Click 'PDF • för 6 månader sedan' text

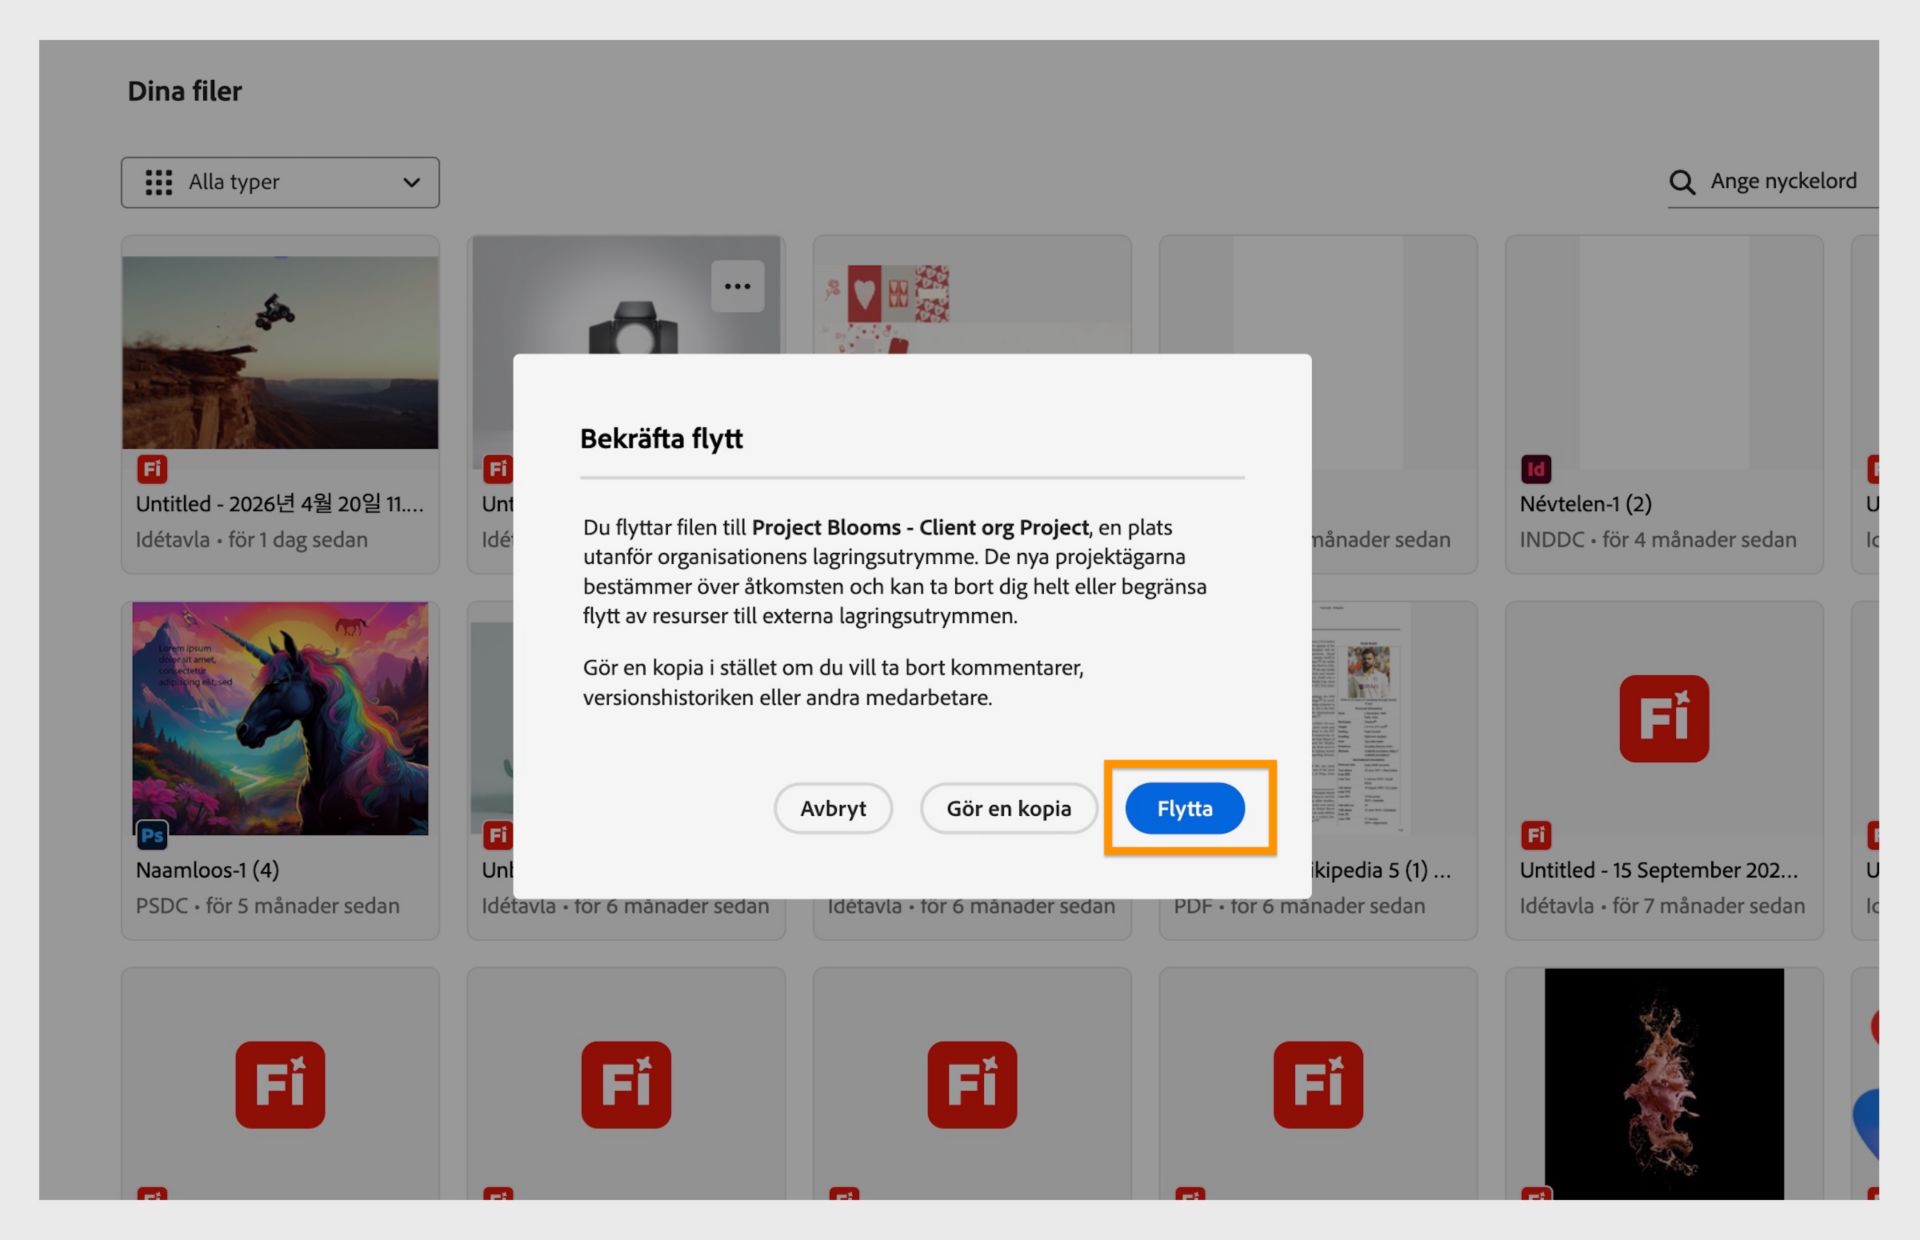point(1300,905)
